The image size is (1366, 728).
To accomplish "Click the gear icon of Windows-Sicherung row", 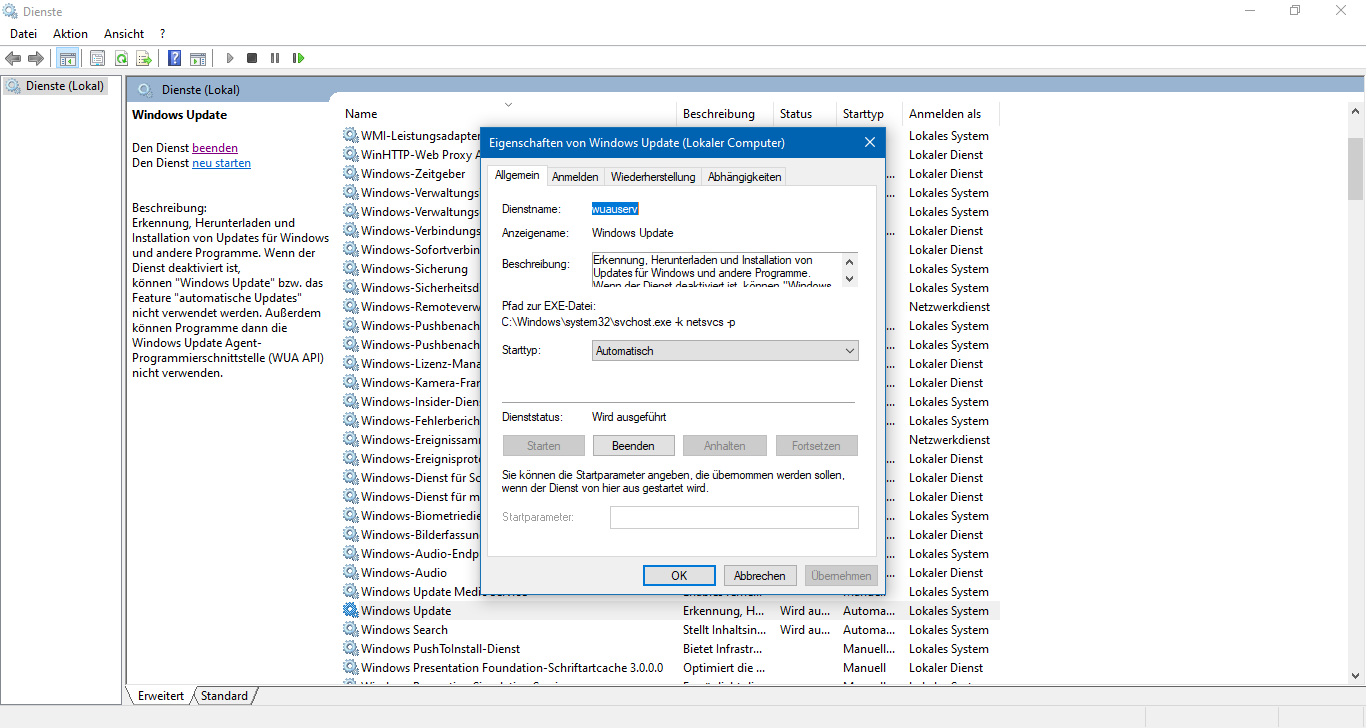I will pos(350,268).
